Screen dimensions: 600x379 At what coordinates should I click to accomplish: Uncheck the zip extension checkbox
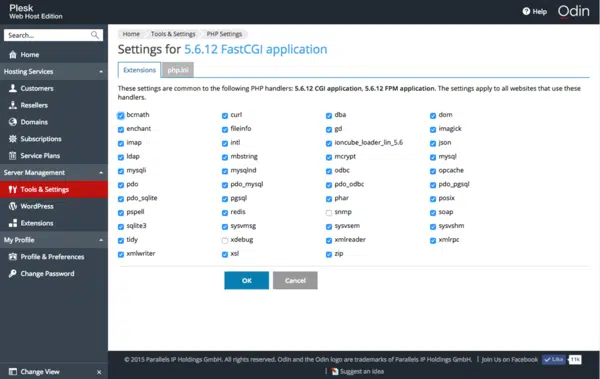point(329,254)
